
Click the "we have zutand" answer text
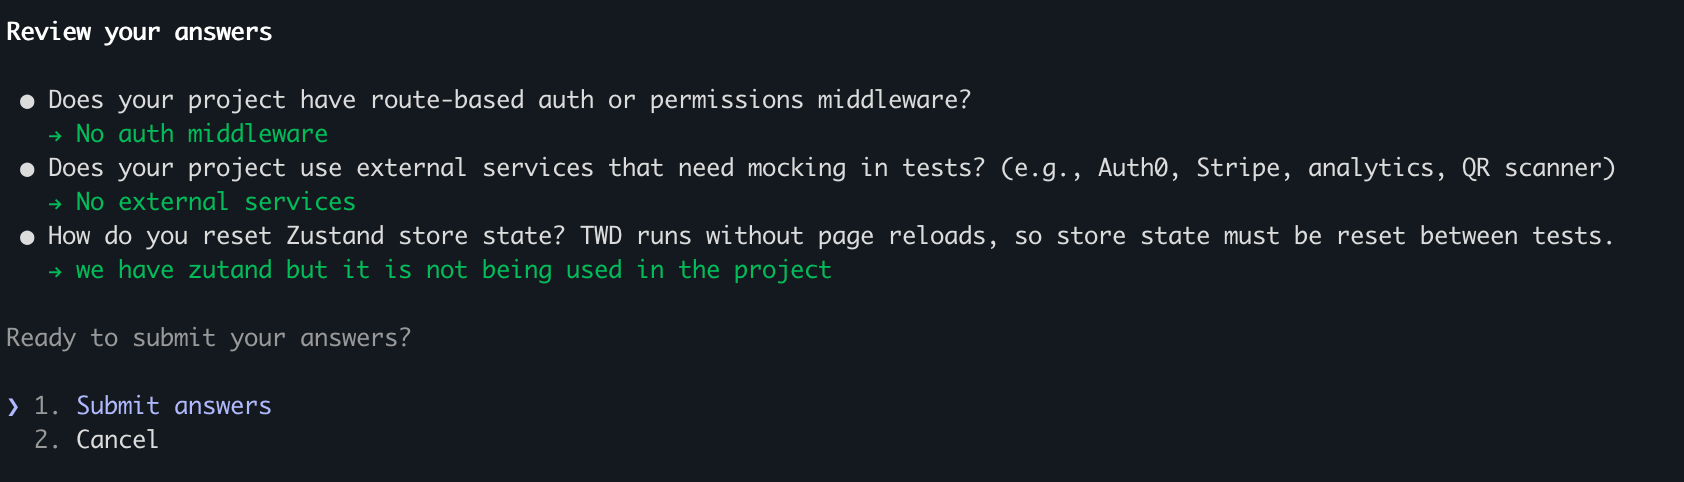click(454, 270)
